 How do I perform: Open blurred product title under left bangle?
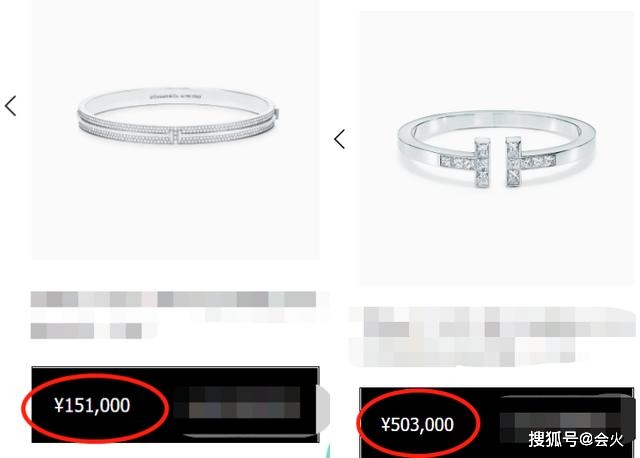(173, 314)
